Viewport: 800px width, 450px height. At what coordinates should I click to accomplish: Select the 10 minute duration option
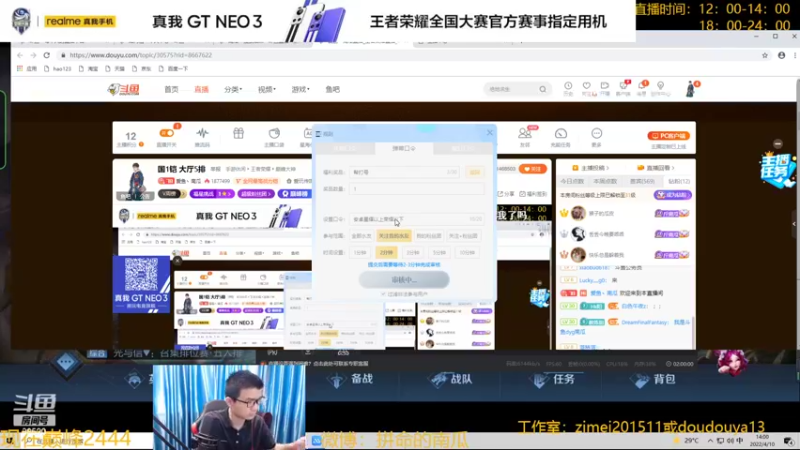tap(466, 253)
